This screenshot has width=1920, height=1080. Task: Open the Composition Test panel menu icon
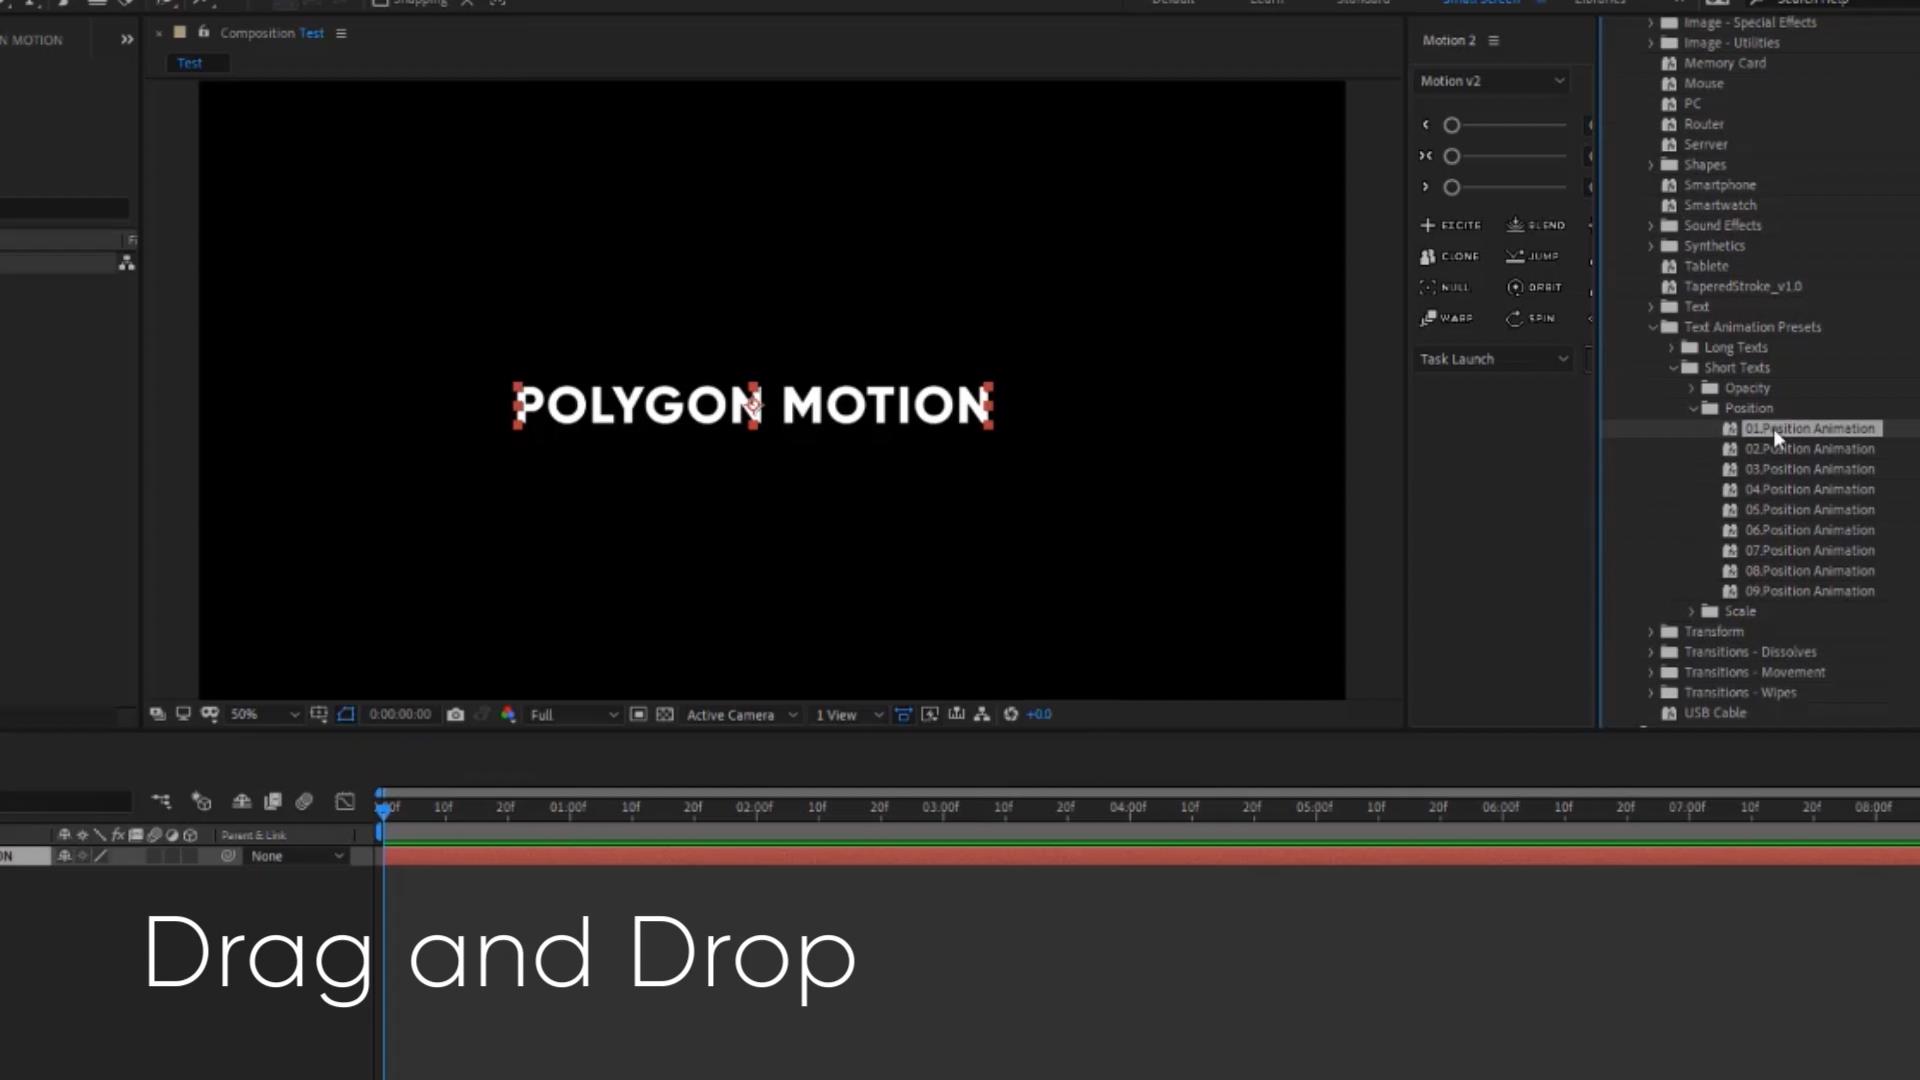341,33
